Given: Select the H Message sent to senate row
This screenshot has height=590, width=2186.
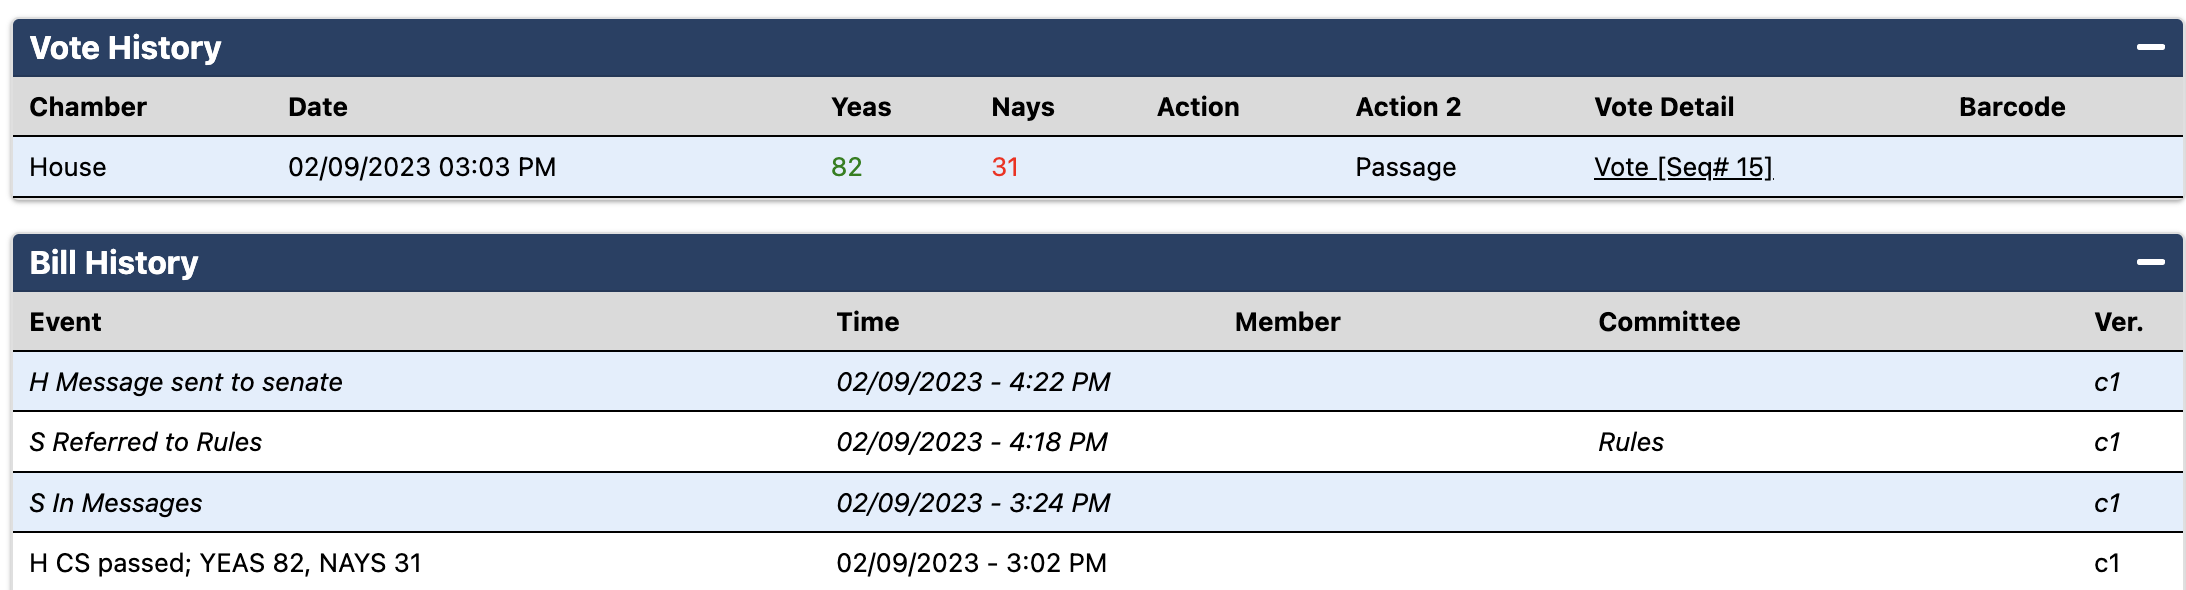Looking at the screenshot, I should coord(186,382).
